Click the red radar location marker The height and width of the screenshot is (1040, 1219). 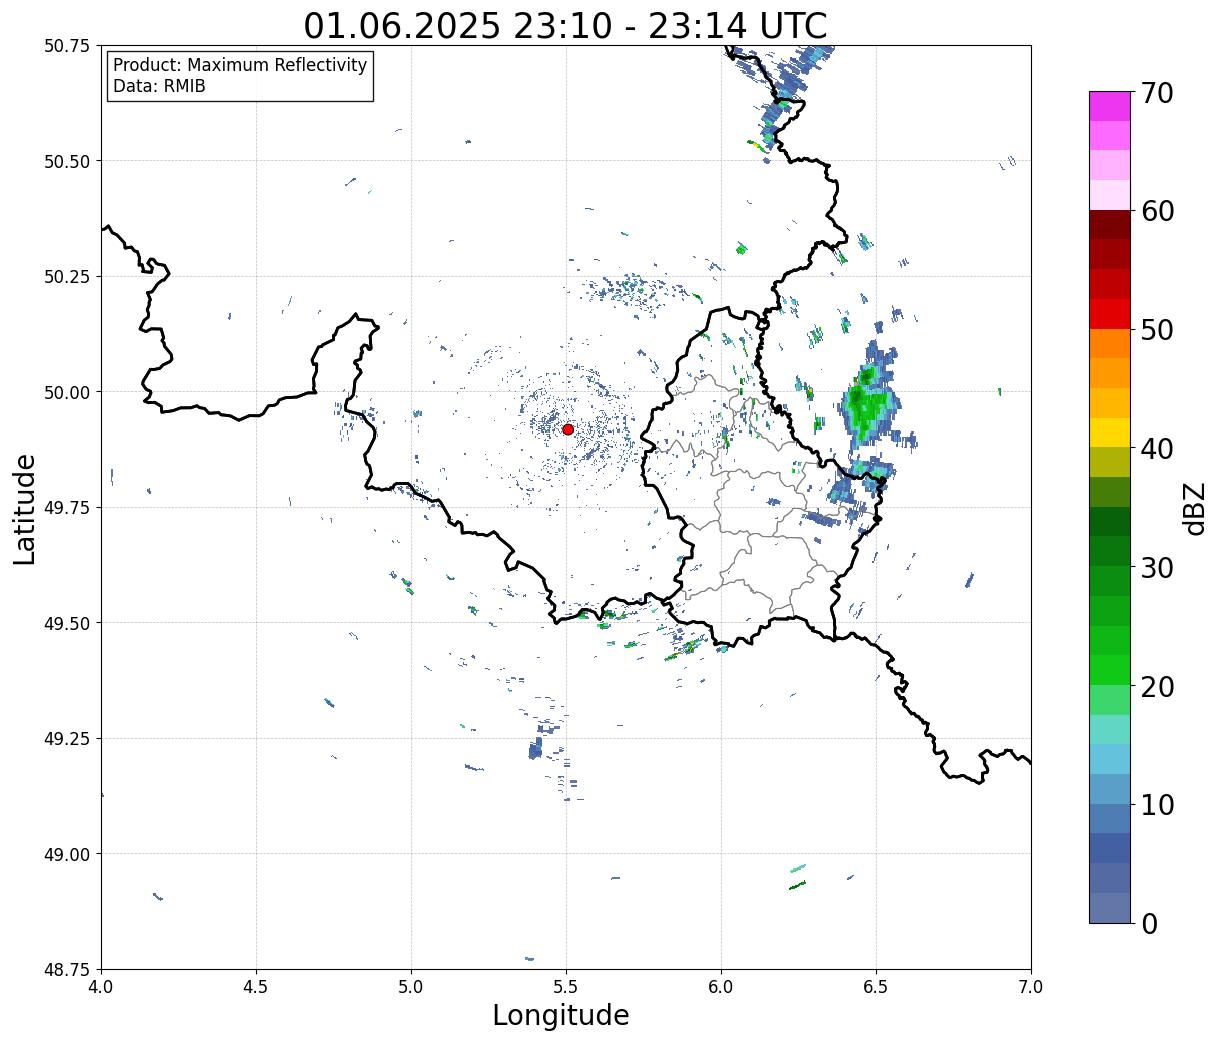pos(567,429)
